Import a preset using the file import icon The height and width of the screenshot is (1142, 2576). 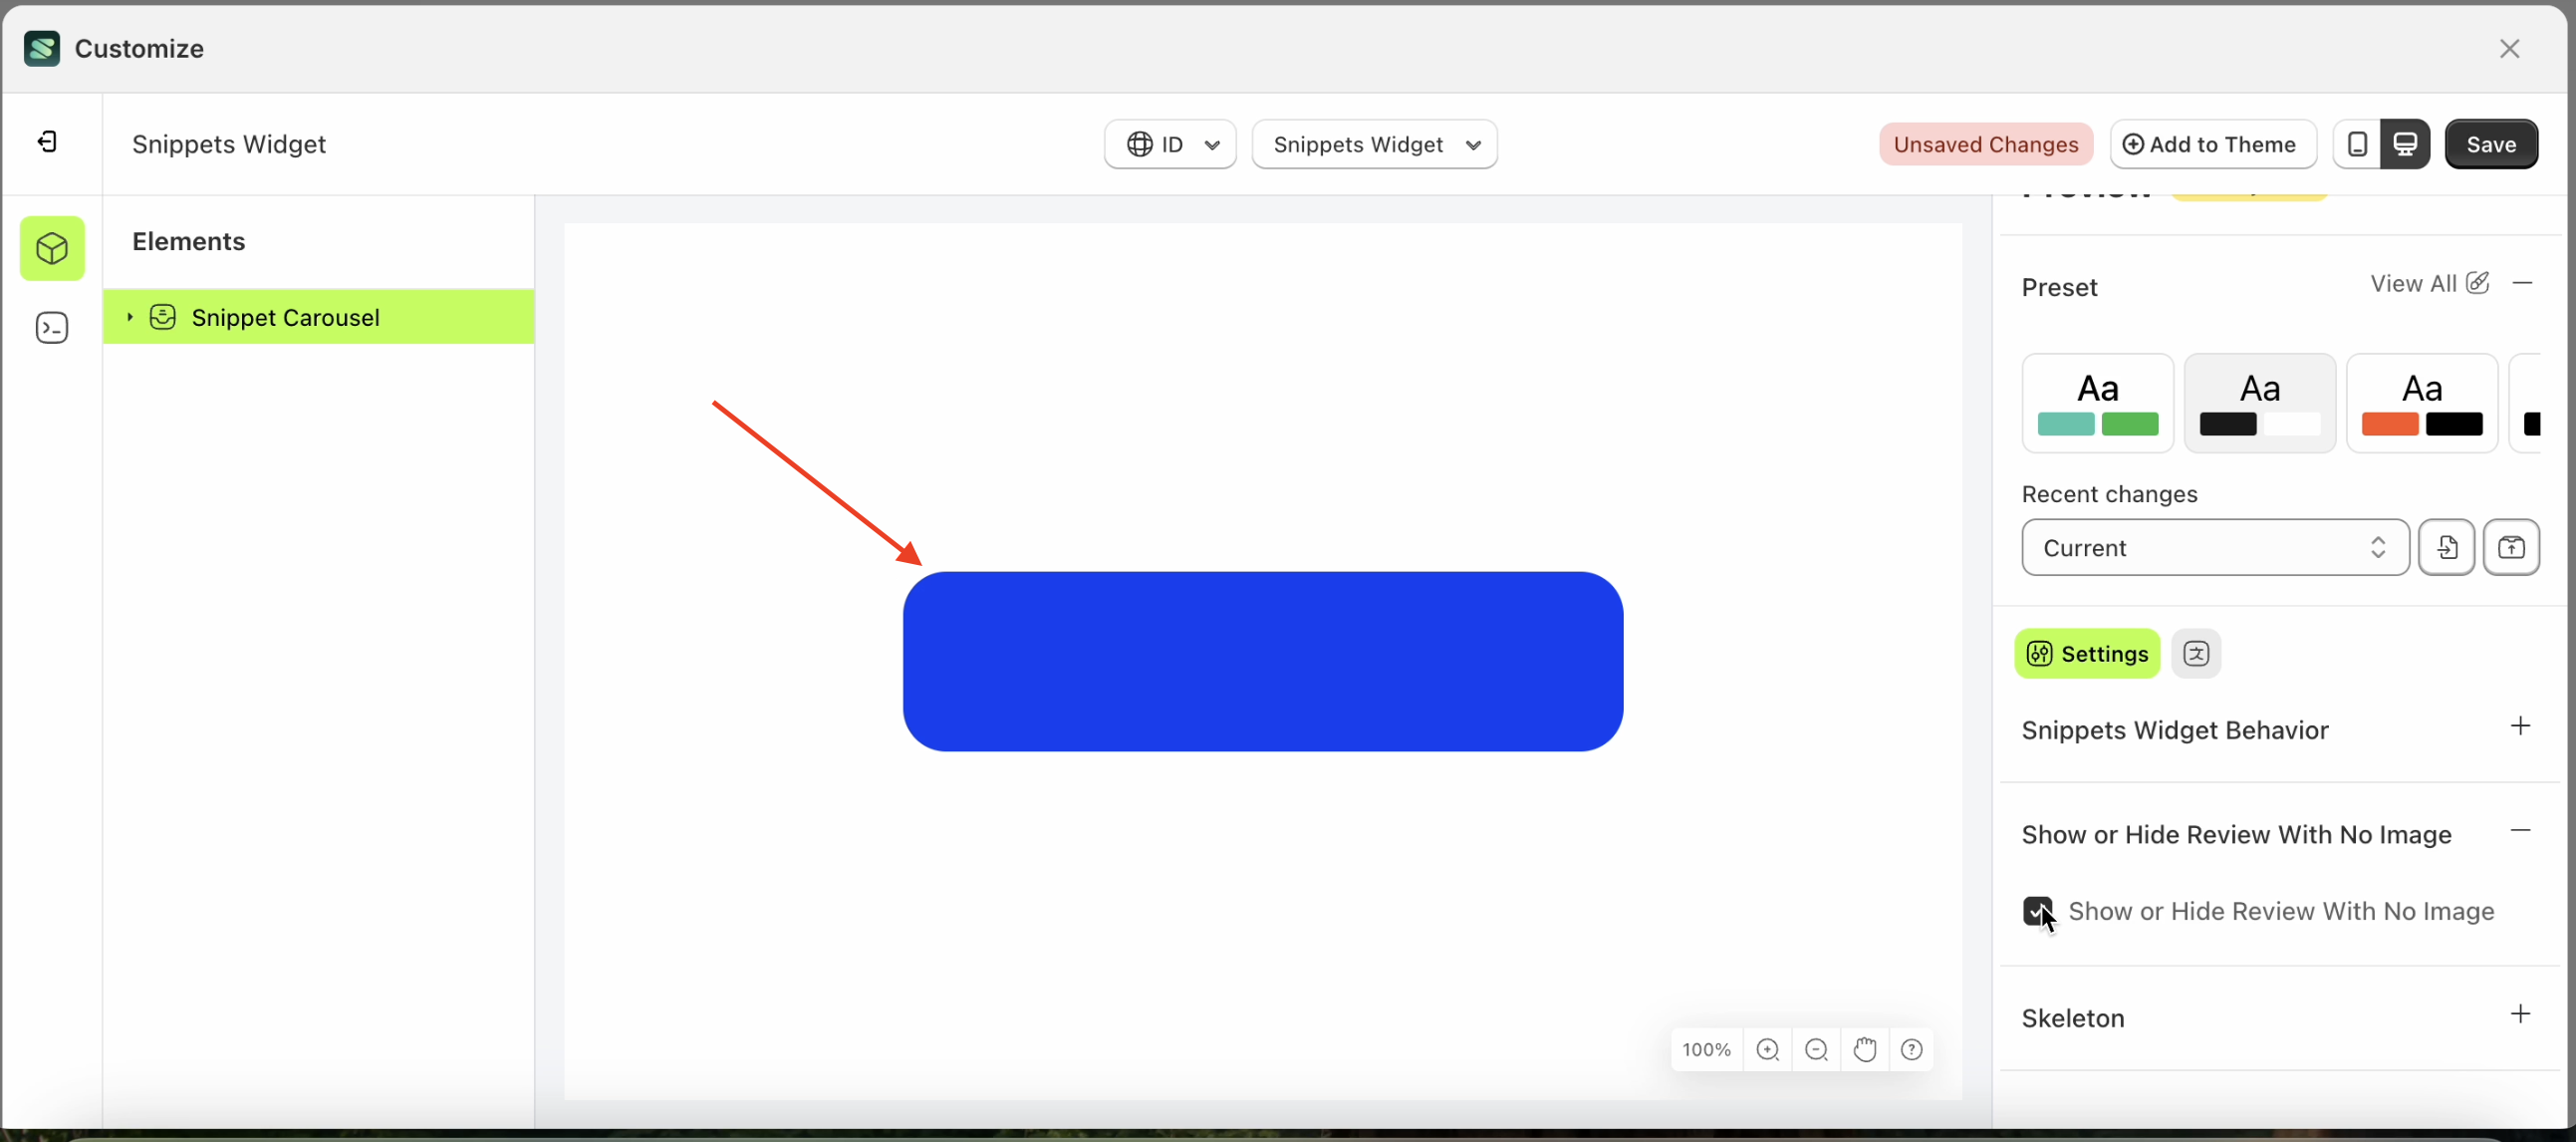[2447, 547]
